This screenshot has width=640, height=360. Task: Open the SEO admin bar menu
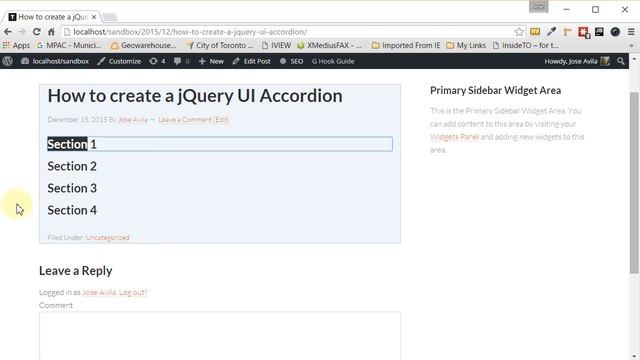pyautogui.click(x=291, y=61)
